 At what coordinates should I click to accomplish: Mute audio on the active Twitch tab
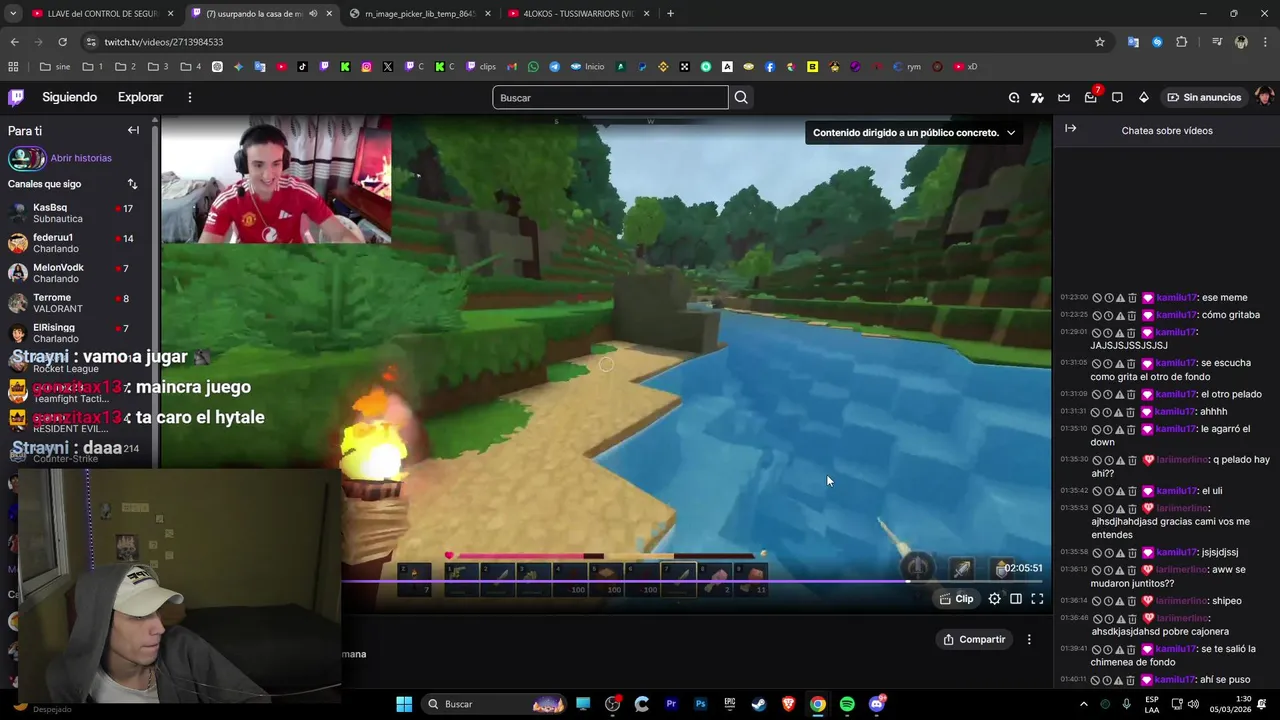pos(313,14)
